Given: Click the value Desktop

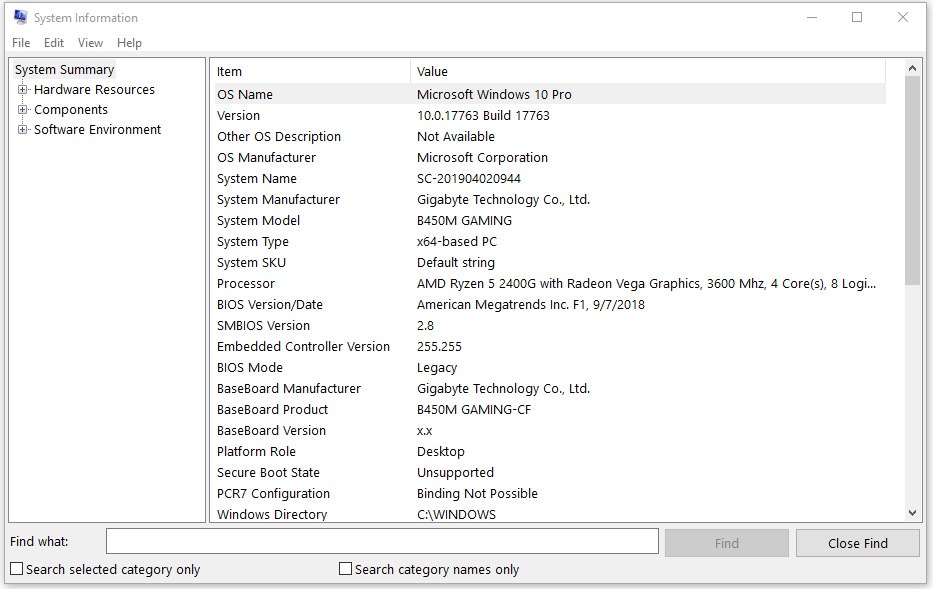Looking at the screenshot, I should click(440, 452).
